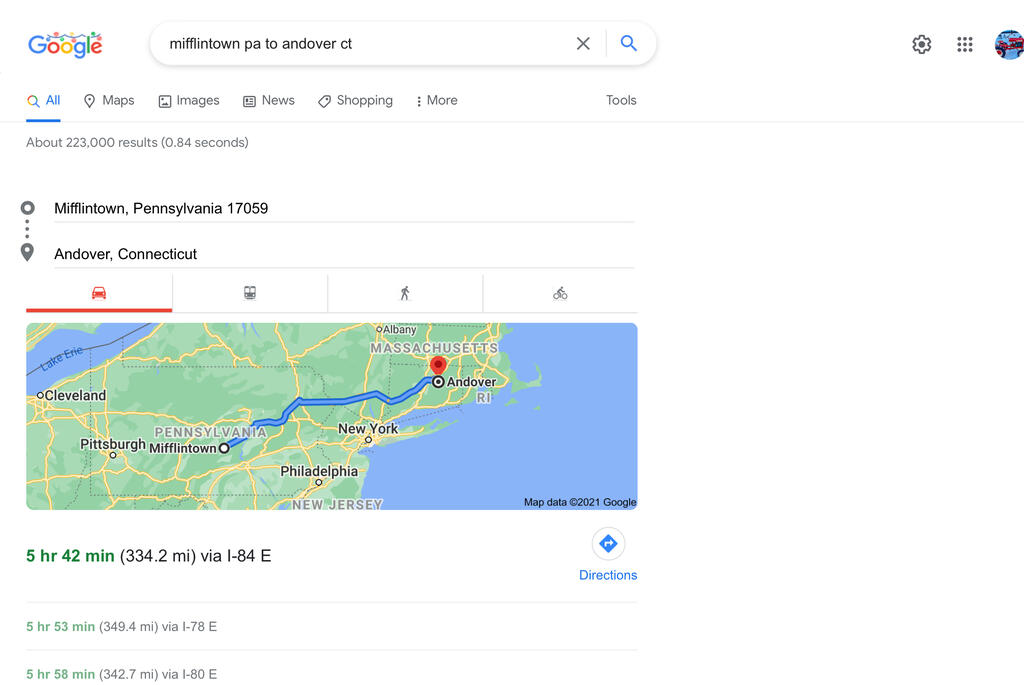Open the Tools options
Viewport: 1024px width, 685px height.
(621, 101)
